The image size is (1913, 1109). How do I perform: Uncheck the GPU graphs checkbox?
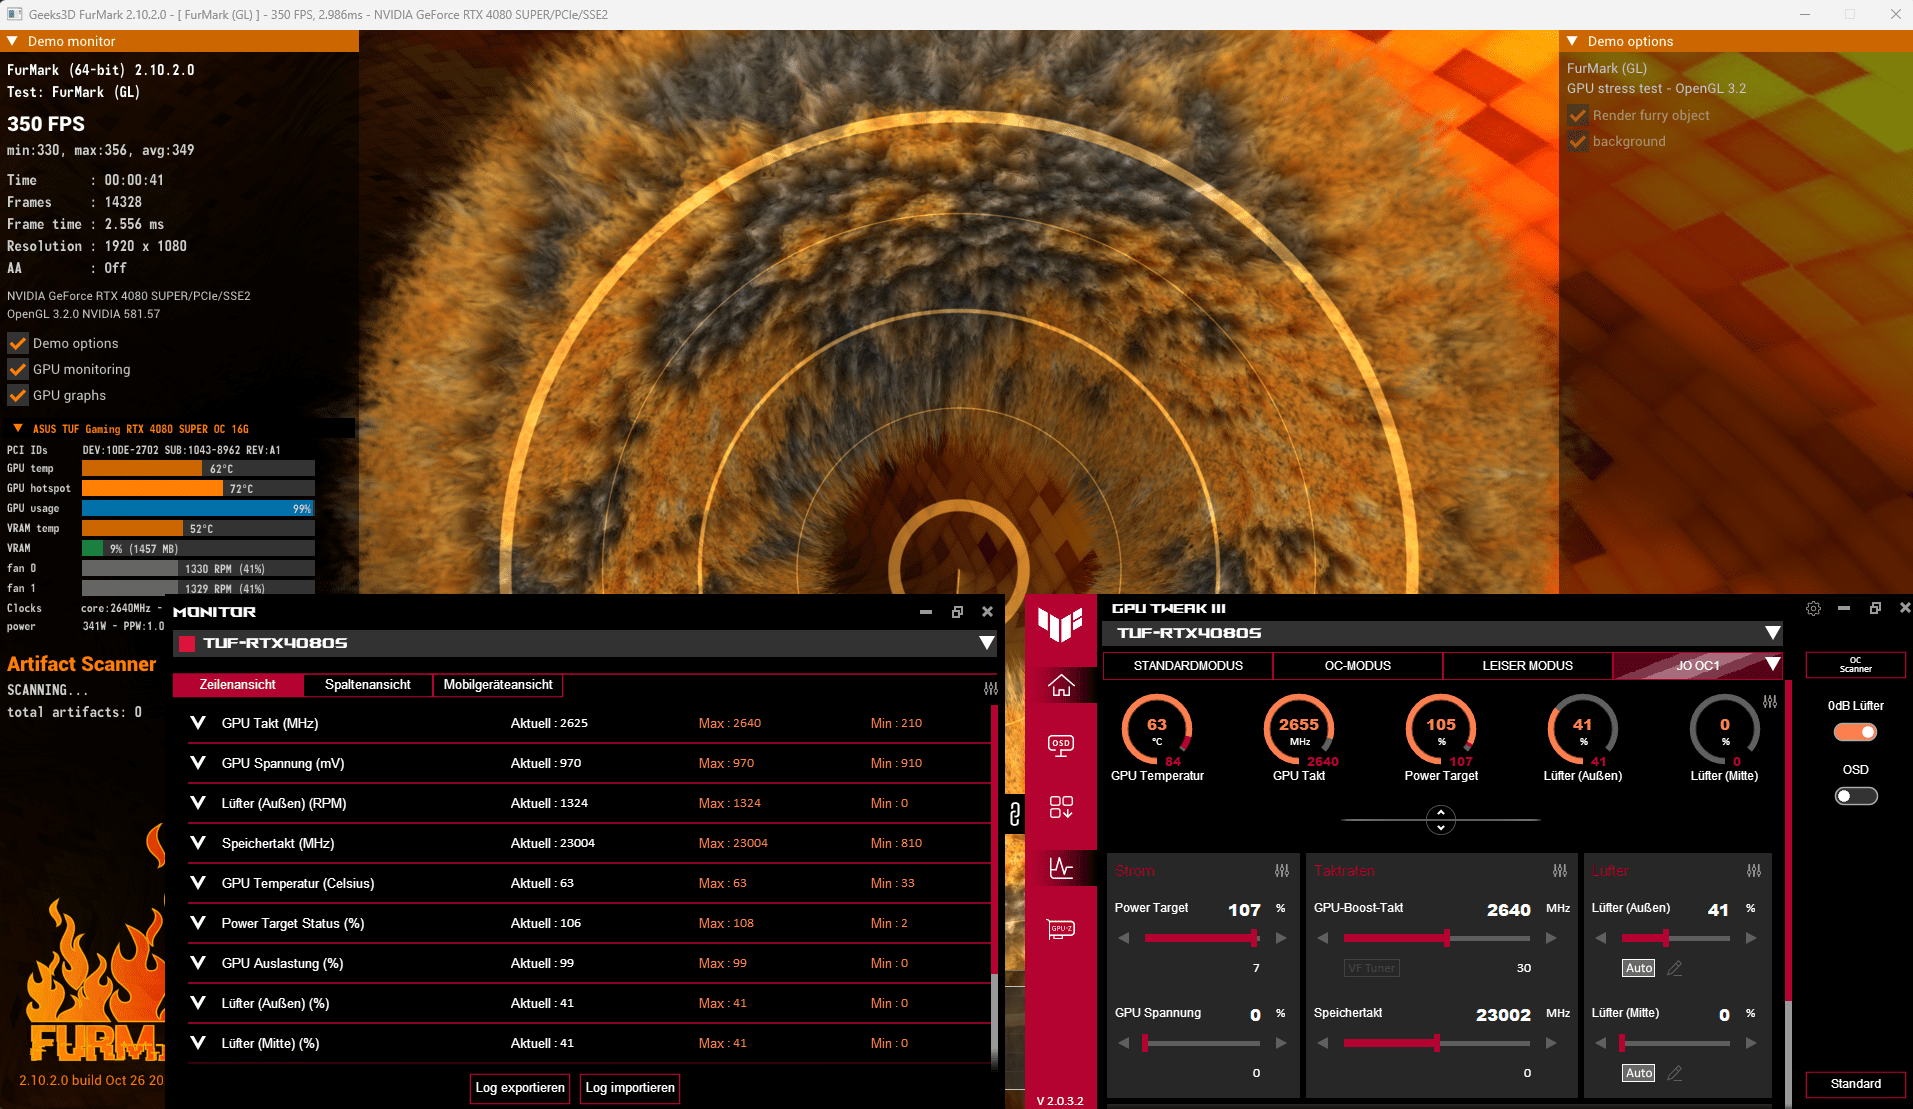[18, 395]
